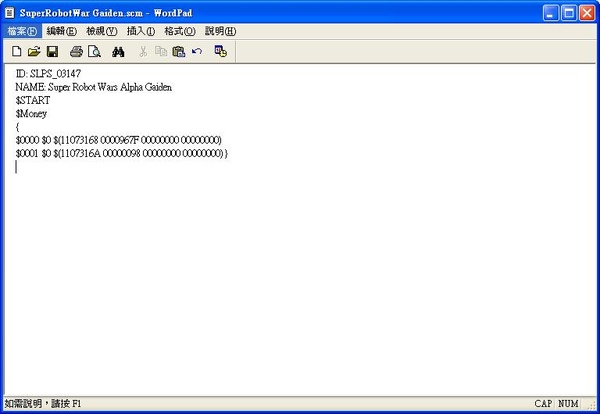The image size is (600, 414).
Task: Open the 說明(H) Help menu
Action: click(x=220, y=31)
